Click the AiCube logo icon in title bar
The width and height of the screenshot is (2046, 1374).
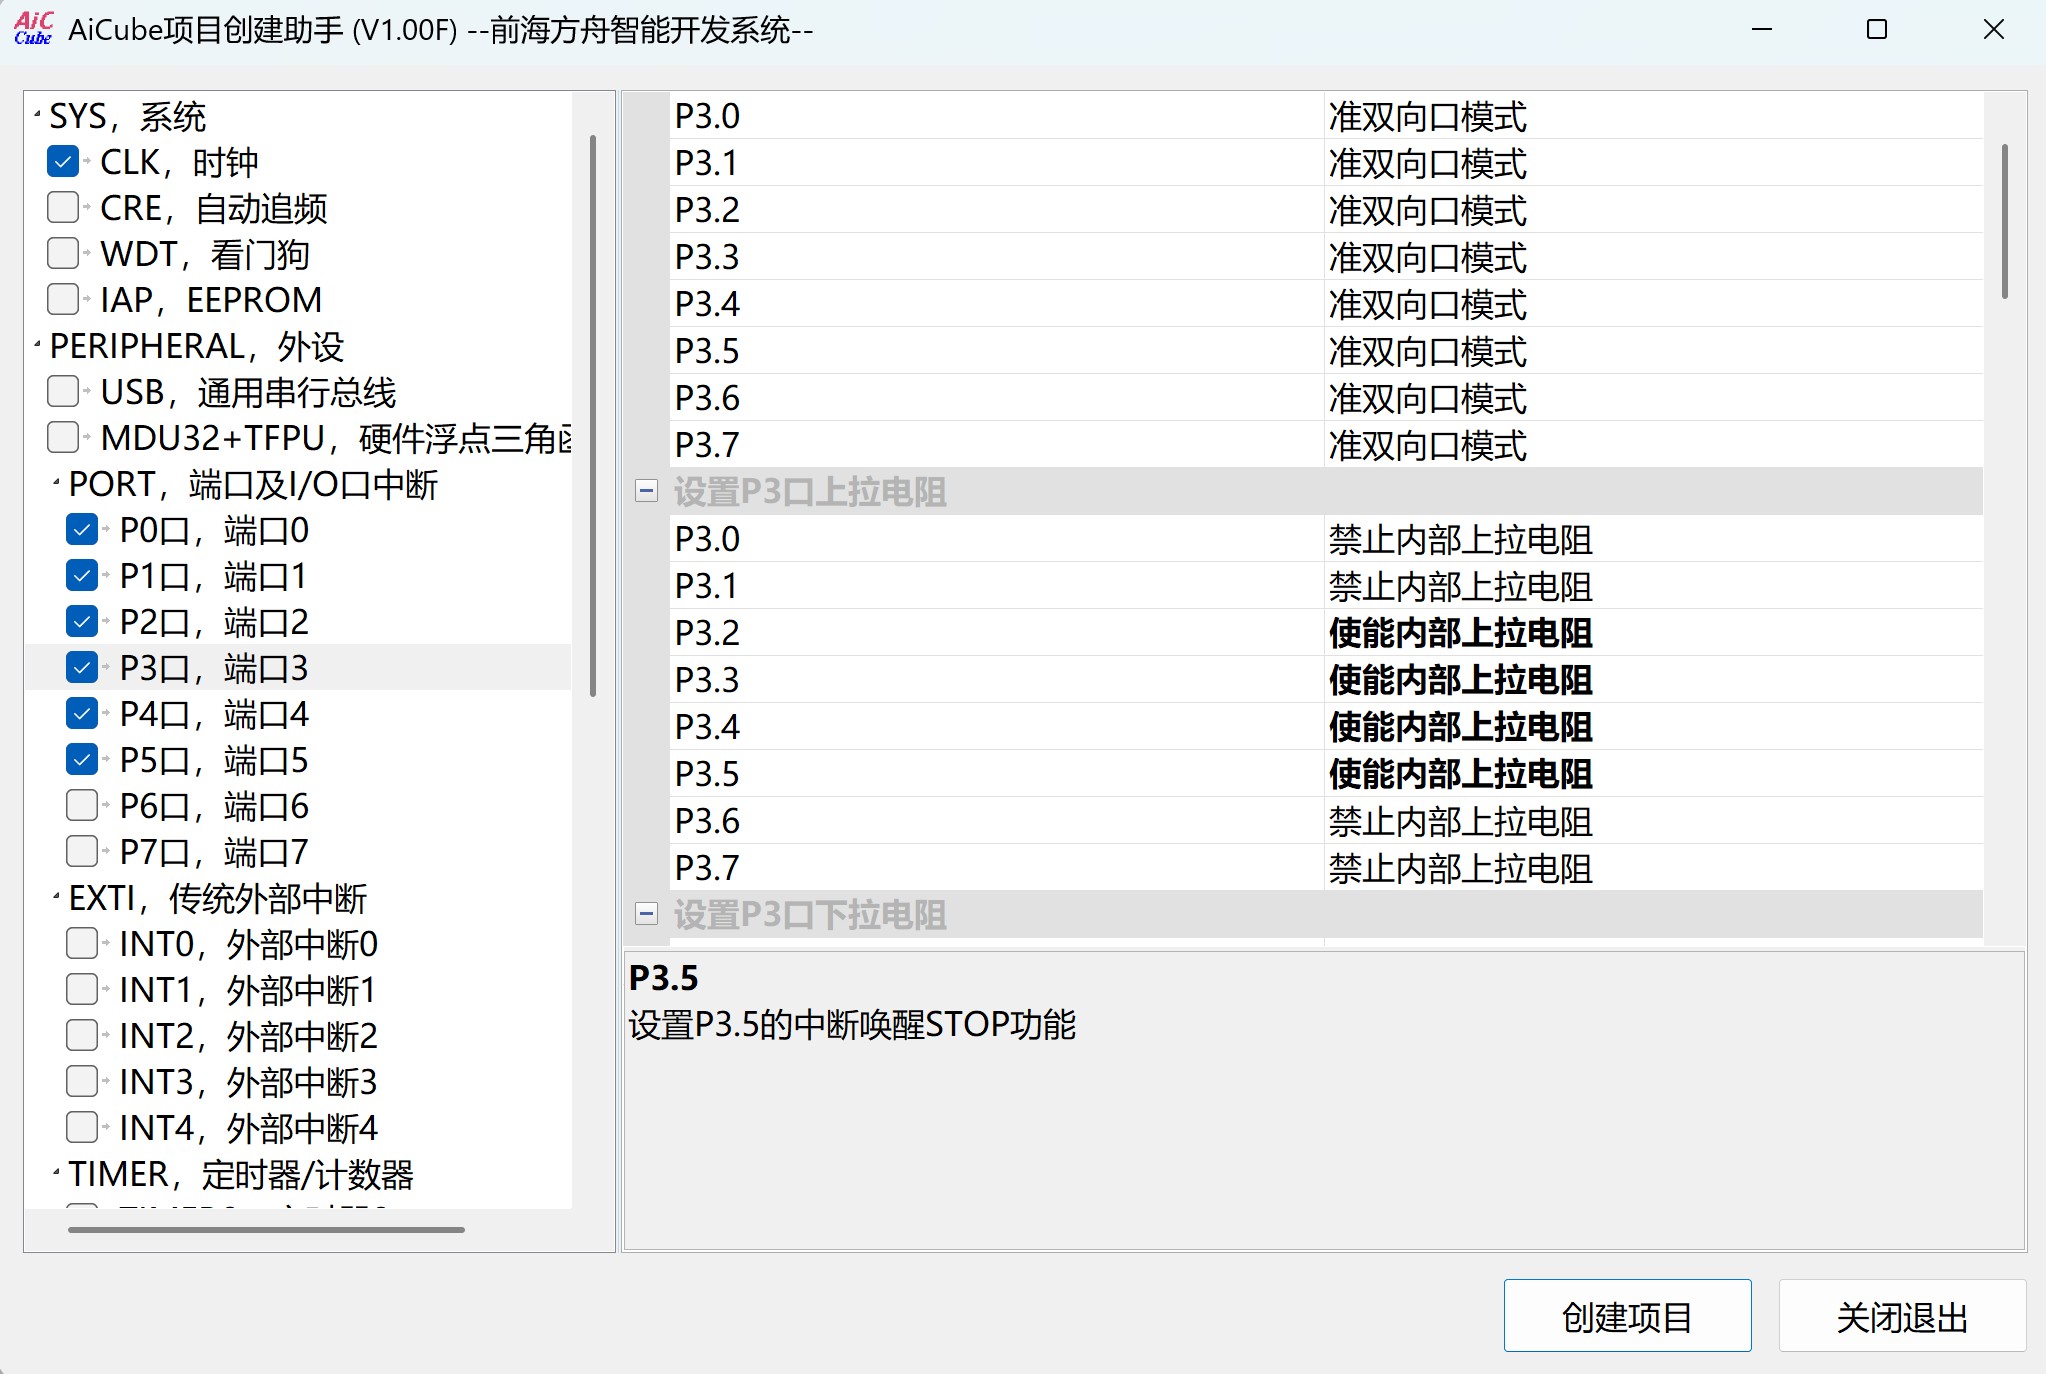click(33, 29)
